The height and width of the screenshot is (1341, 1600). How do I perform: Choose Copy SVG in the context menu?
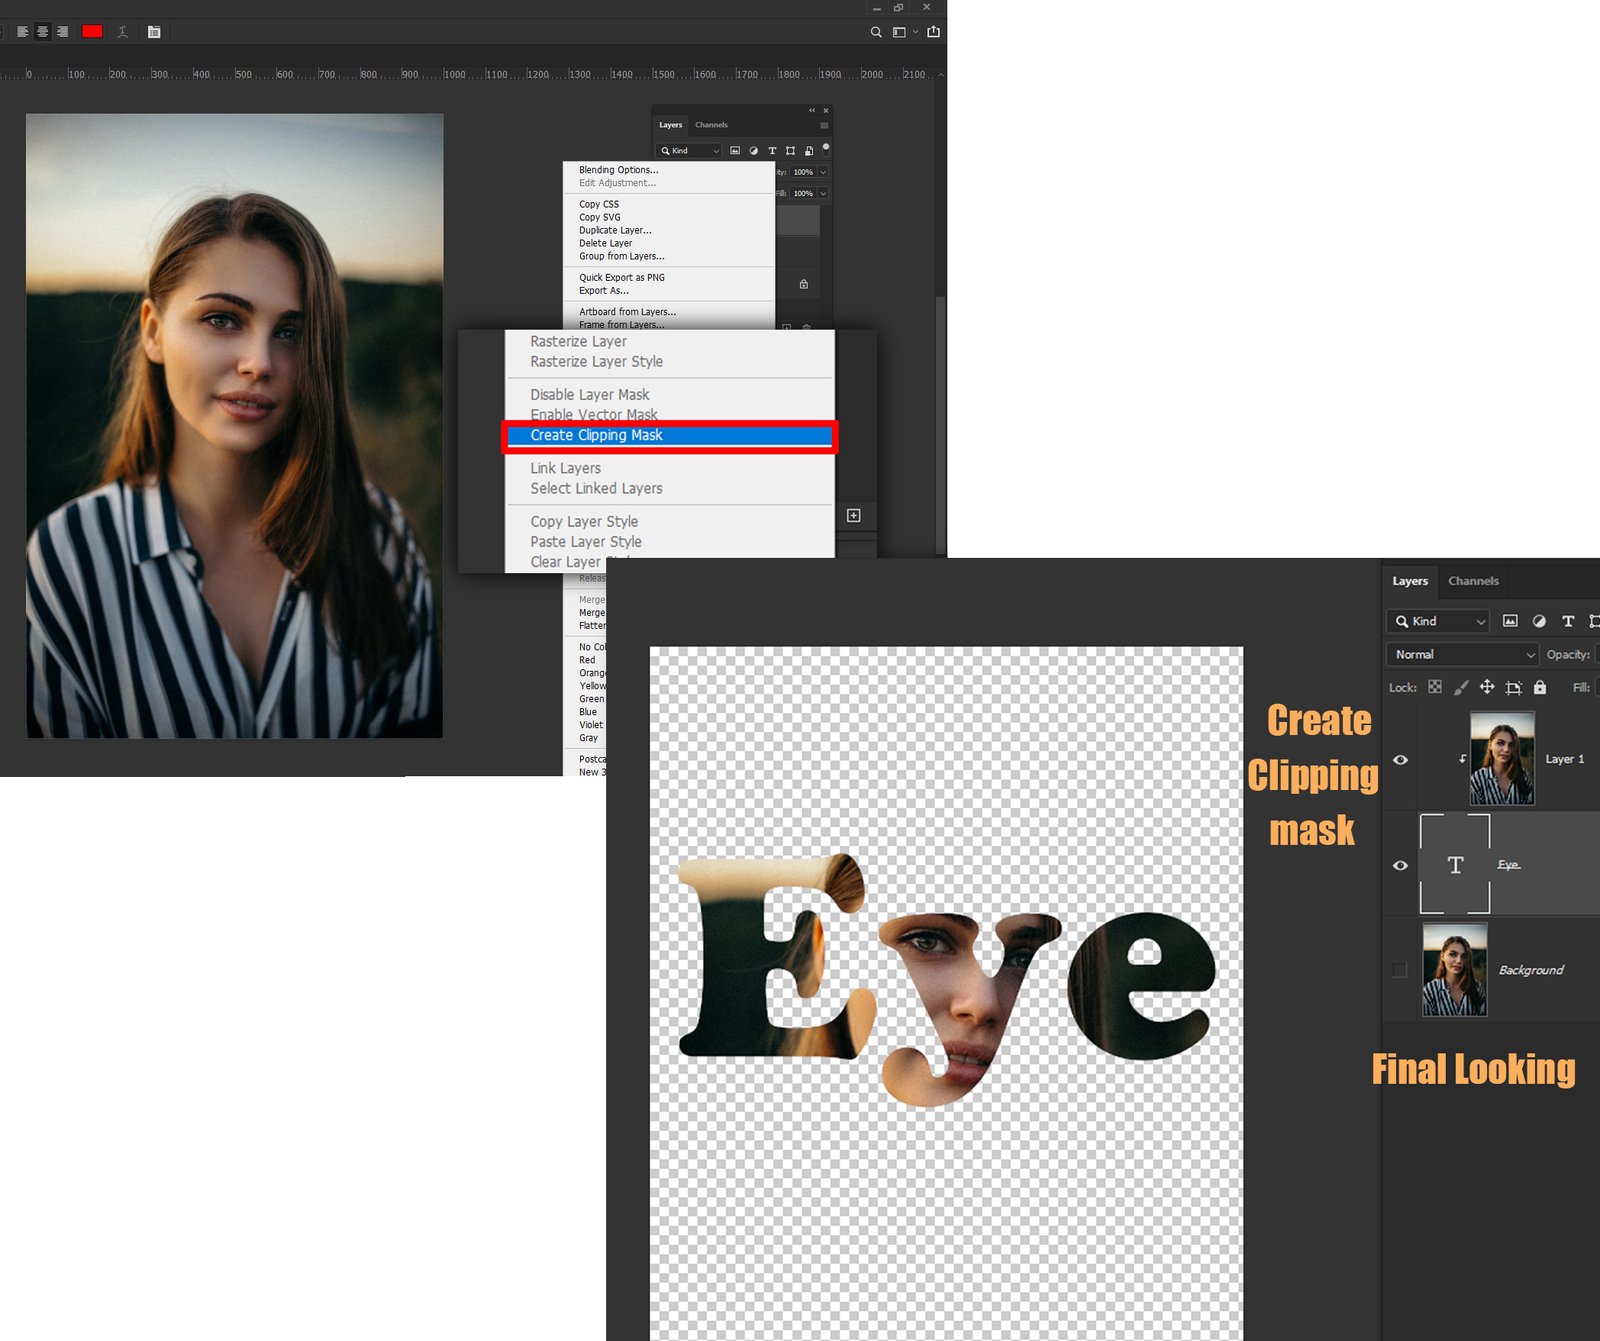(599, 217)
